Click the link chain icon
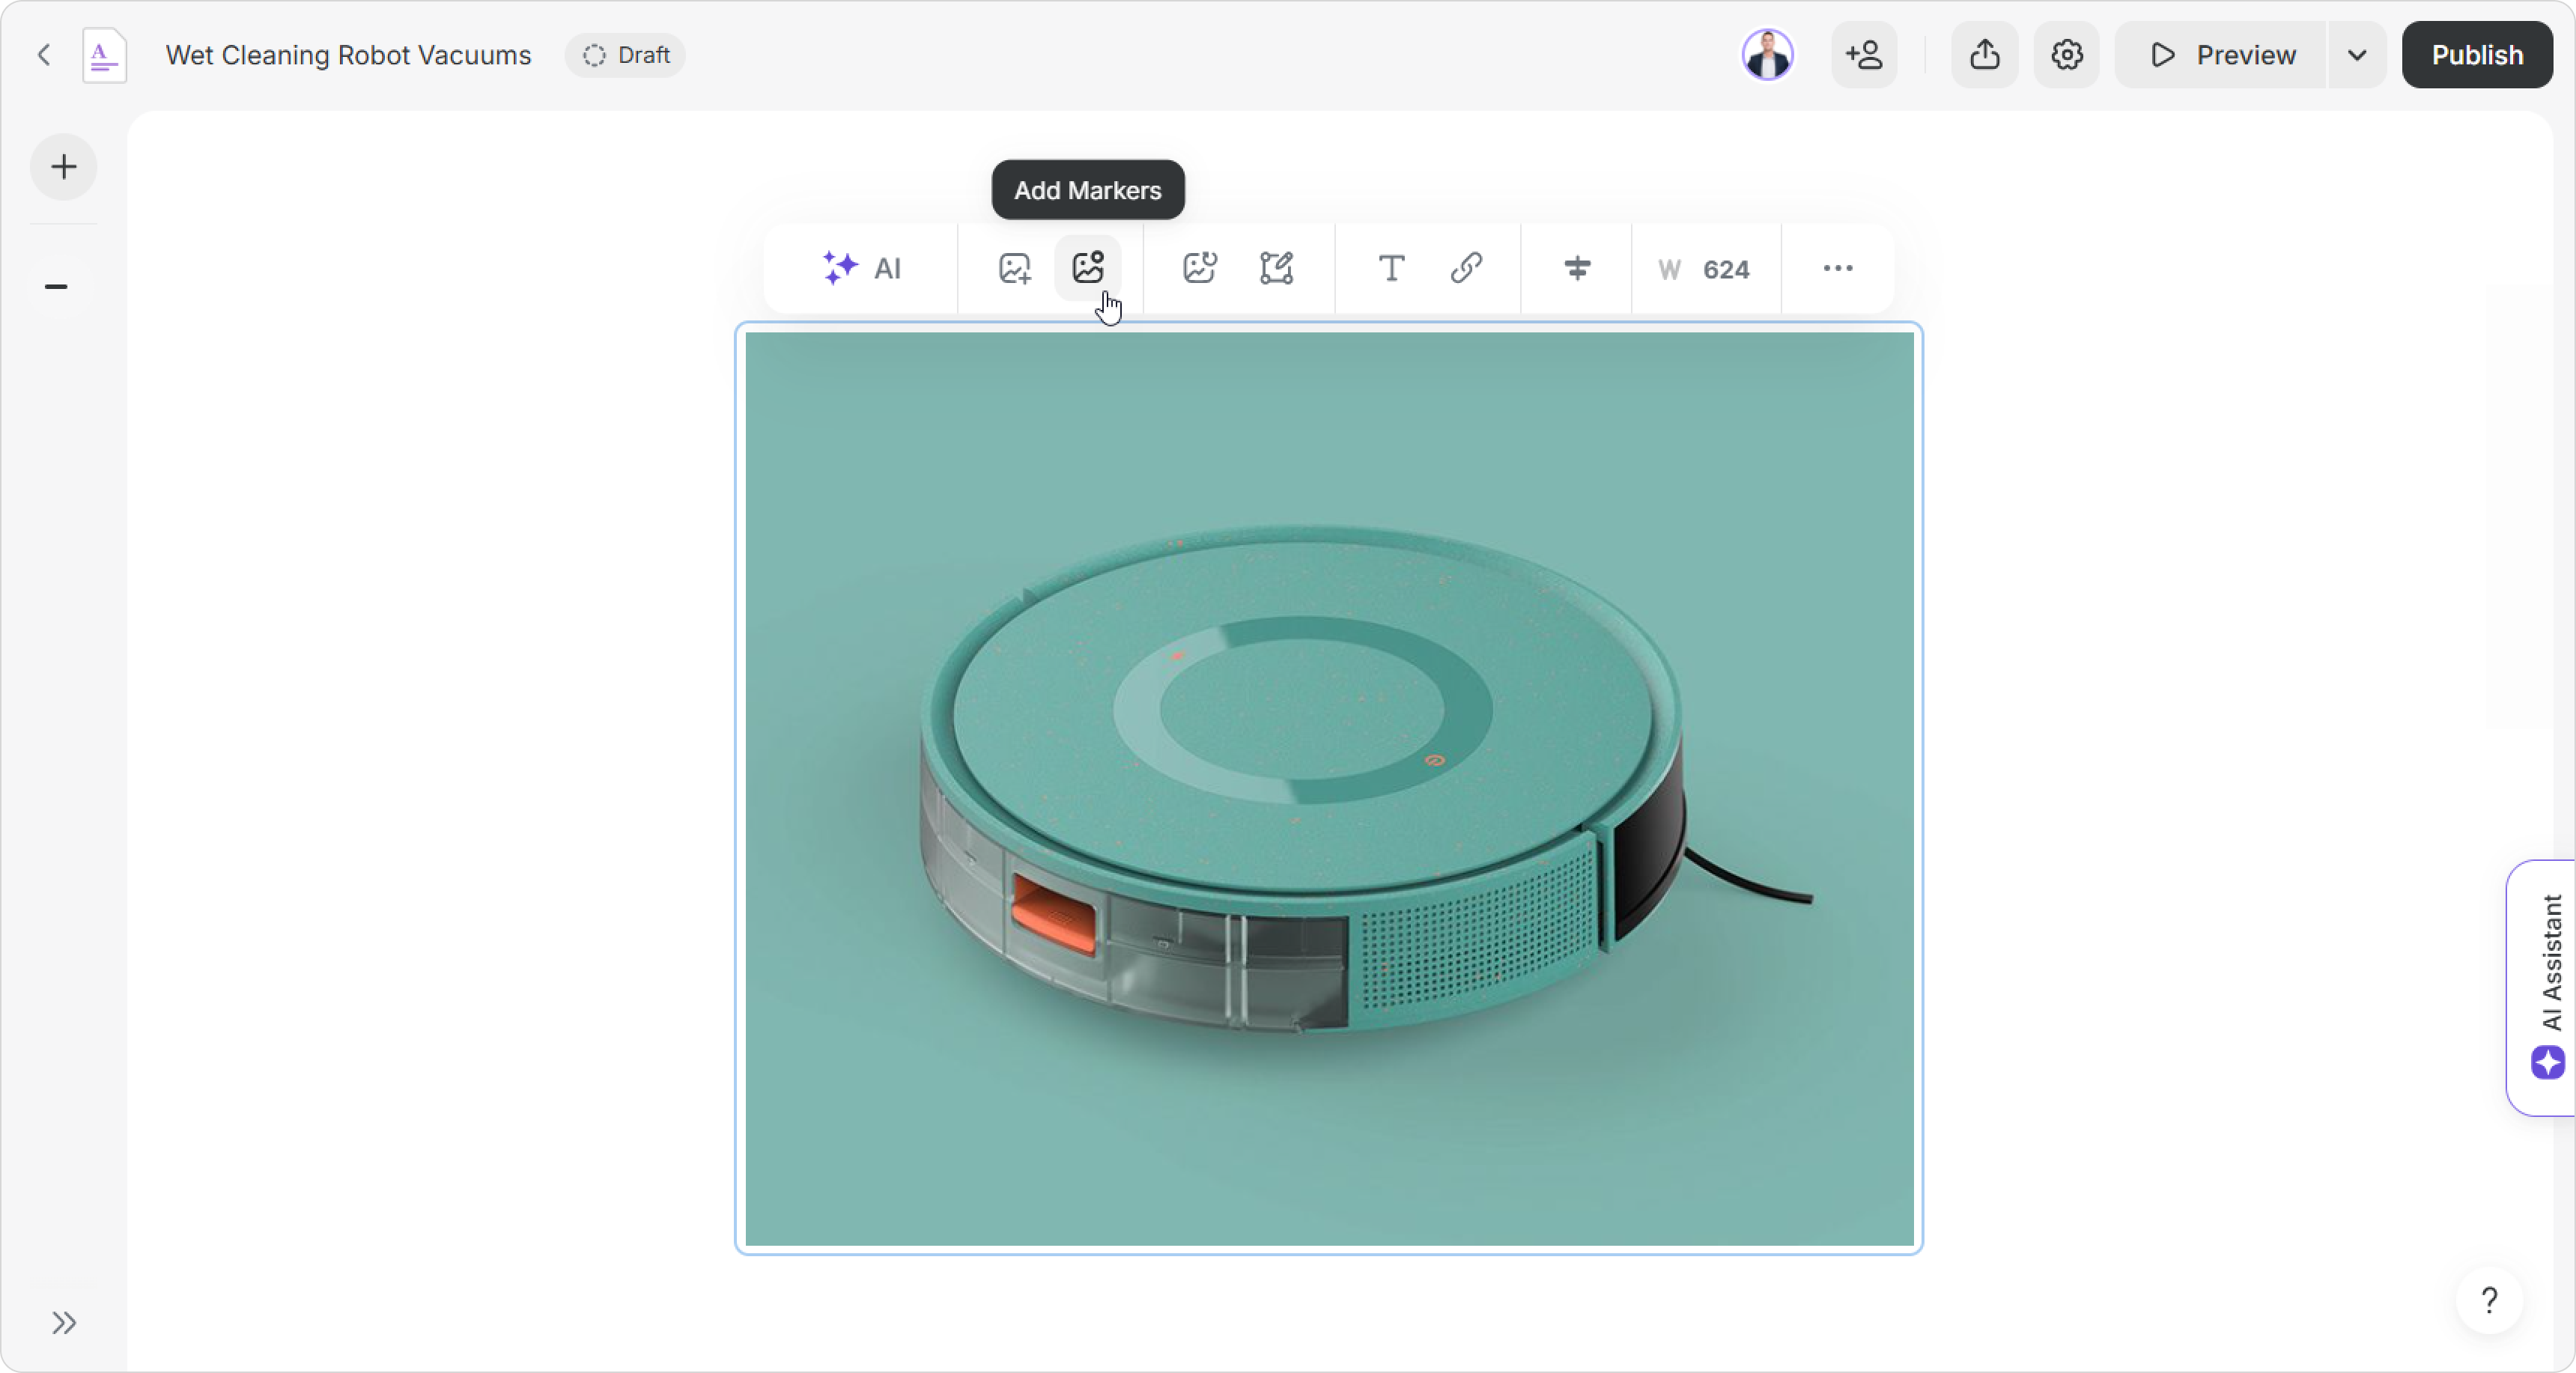The height and width of the screenshot is (1373, 2576). pyautogui.click(x=1466, y=268)
